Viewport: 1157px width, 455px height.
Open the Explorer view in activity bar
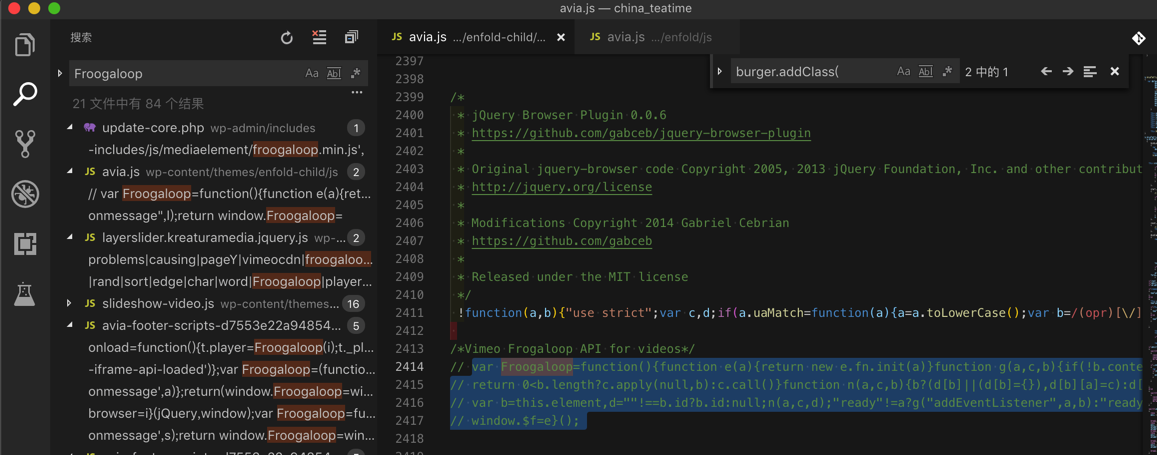(x=25, y=45)
